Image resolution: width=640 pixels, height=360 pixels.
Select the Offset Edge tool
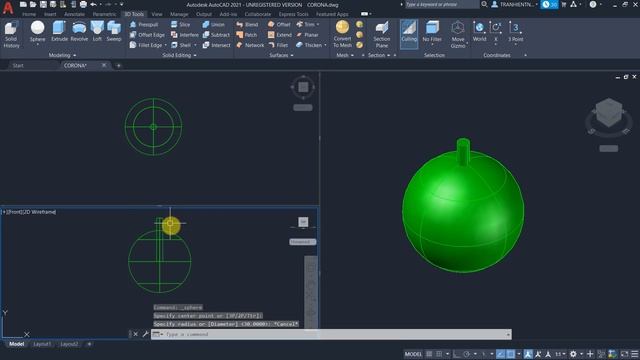[x=147, y=35]
